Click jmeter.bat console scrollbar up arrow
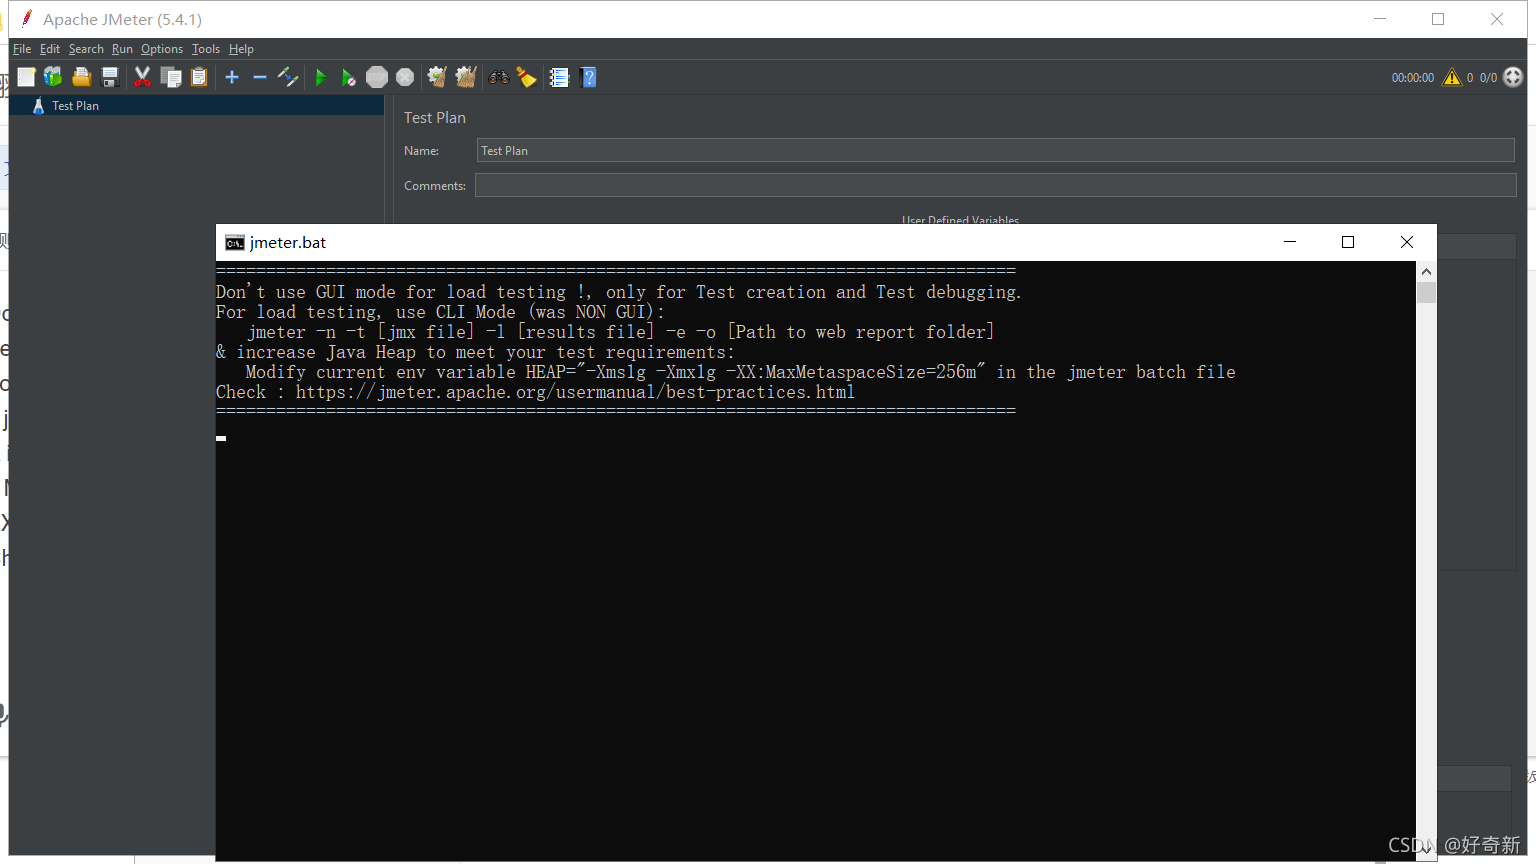Viewport: 1536px width, 864px height. coord(1426,271)
